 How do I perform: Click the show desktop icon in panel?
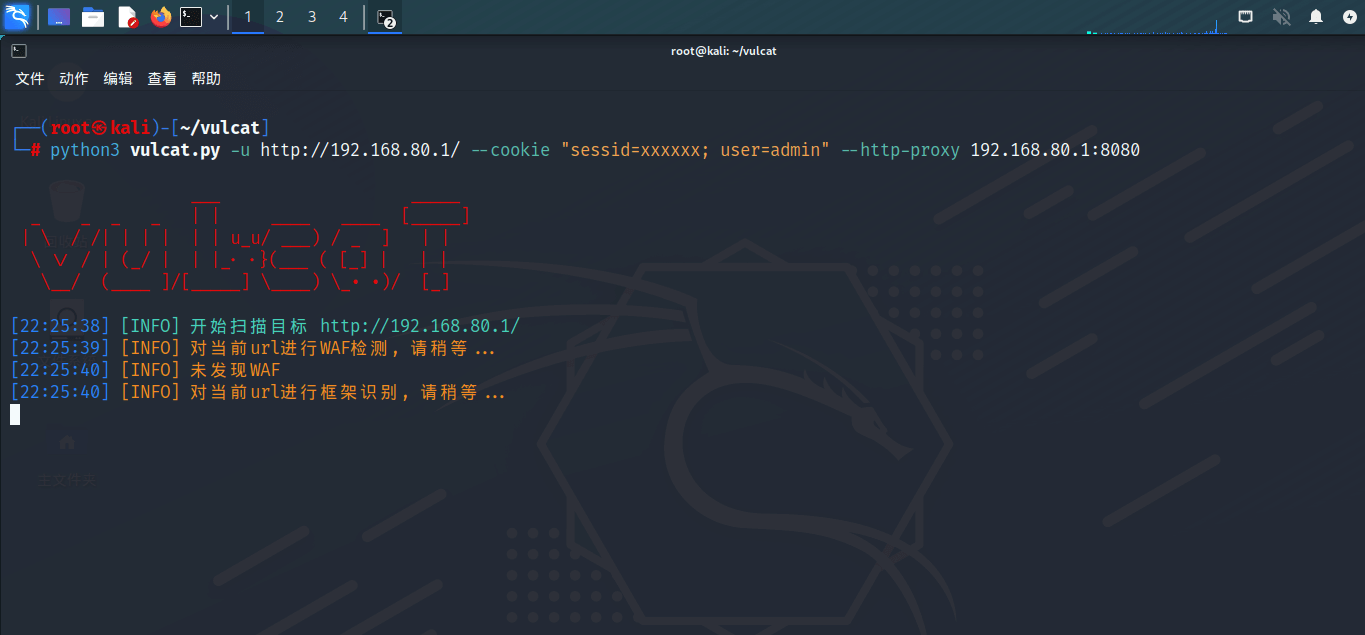[59, 17]
